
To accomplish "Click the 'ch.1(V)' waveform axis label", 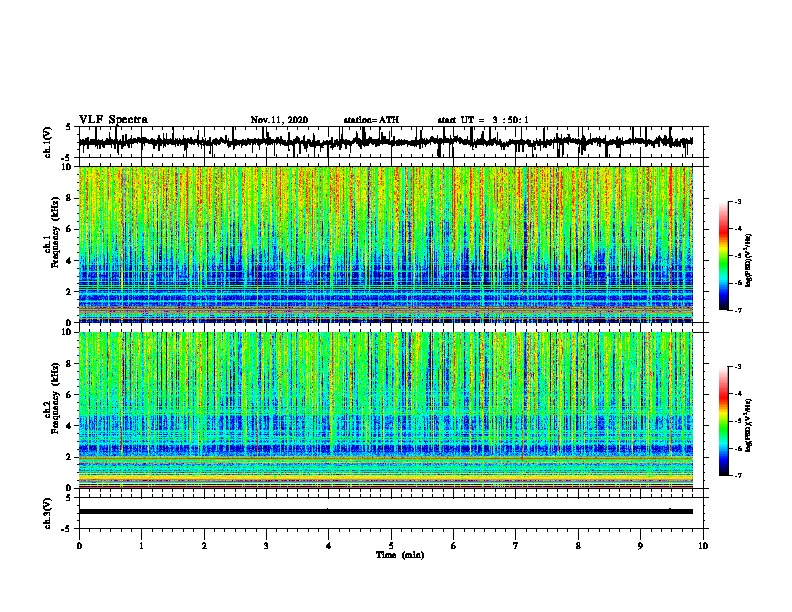I will [48, 142].
